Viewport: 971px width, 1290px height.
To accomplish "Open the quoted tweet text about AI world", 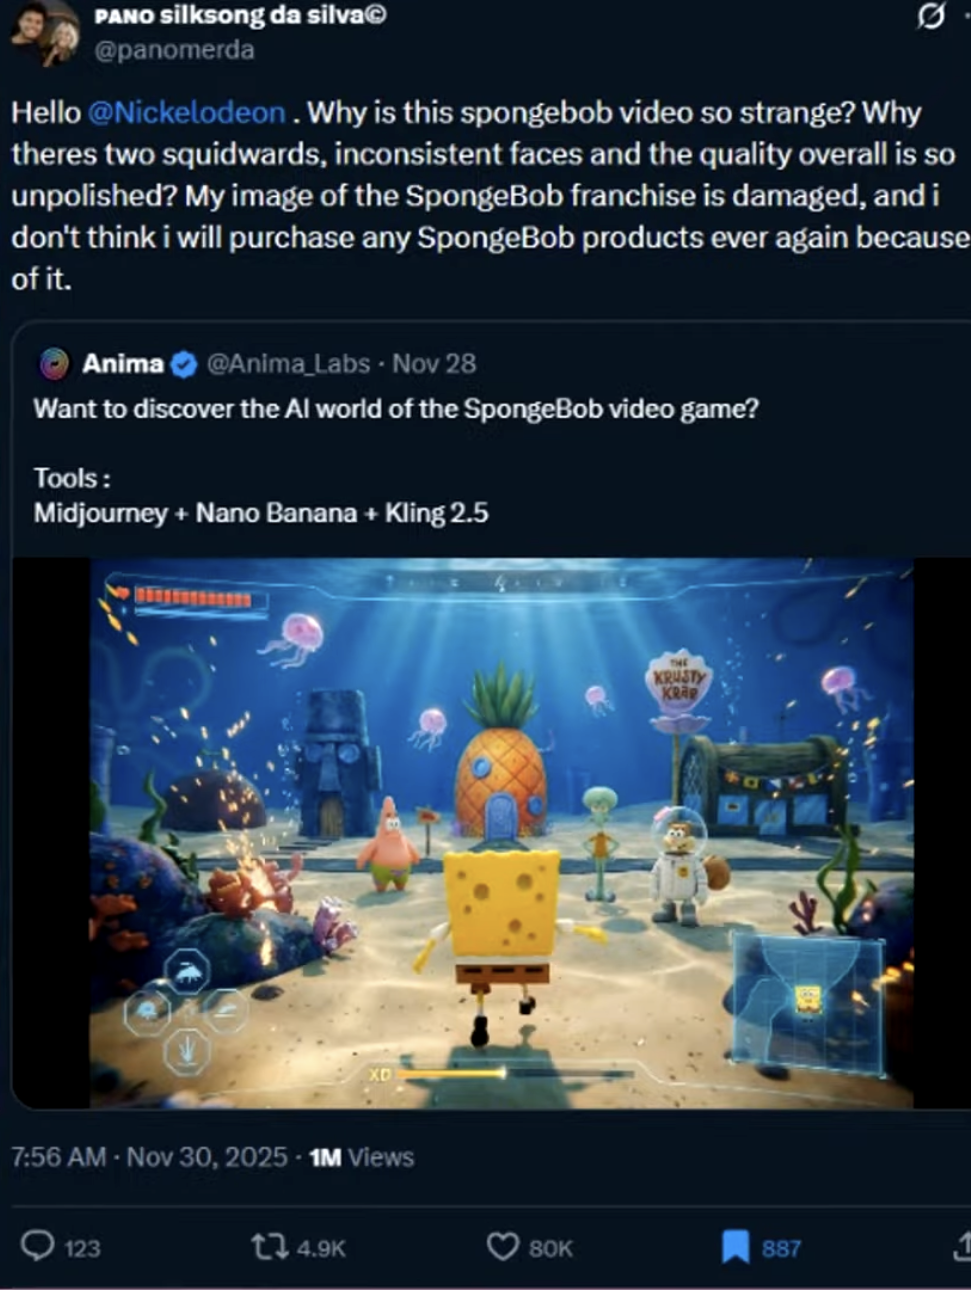I will click(396, 408).
